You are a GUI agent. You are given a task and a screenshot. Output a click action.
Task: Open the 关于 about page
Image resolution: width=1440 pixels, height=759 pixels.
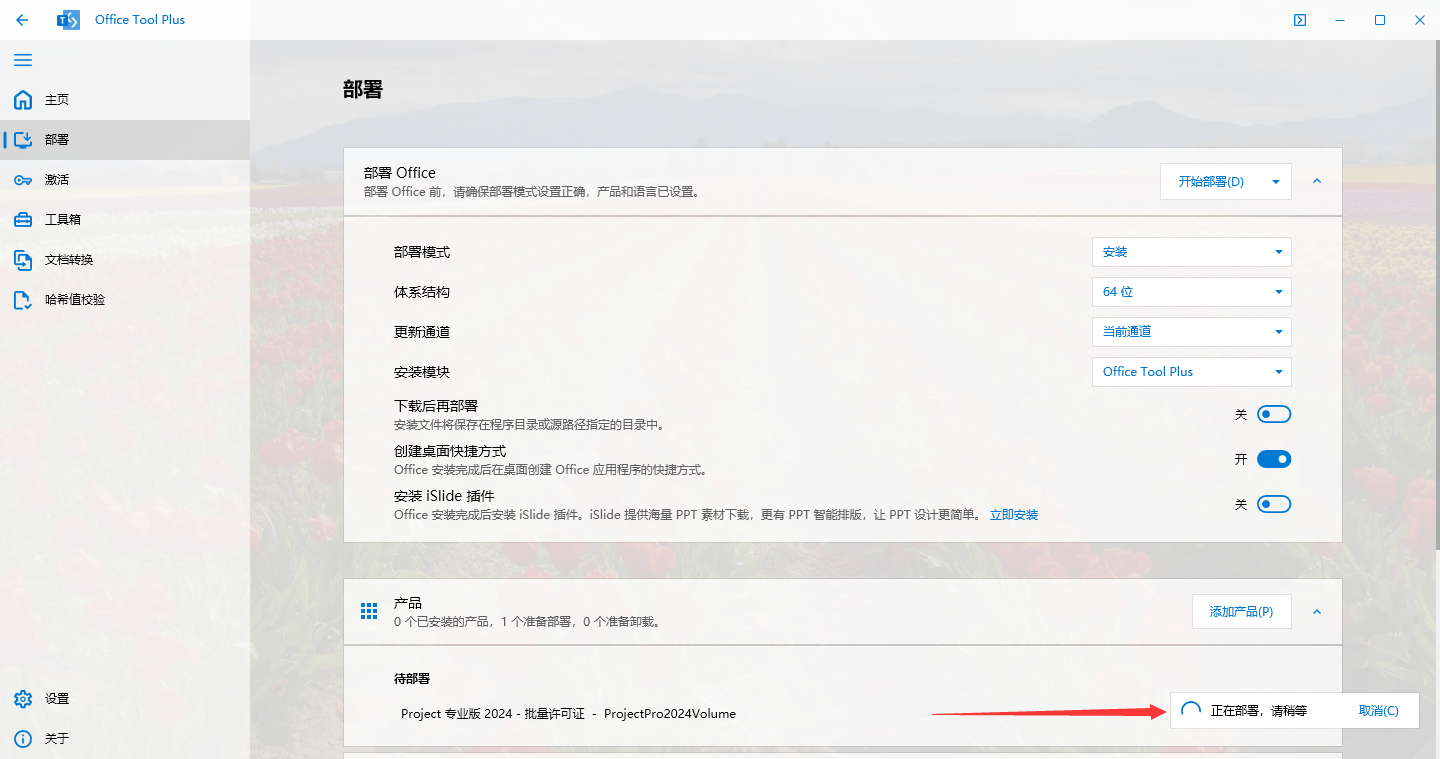tap(55, 738)
